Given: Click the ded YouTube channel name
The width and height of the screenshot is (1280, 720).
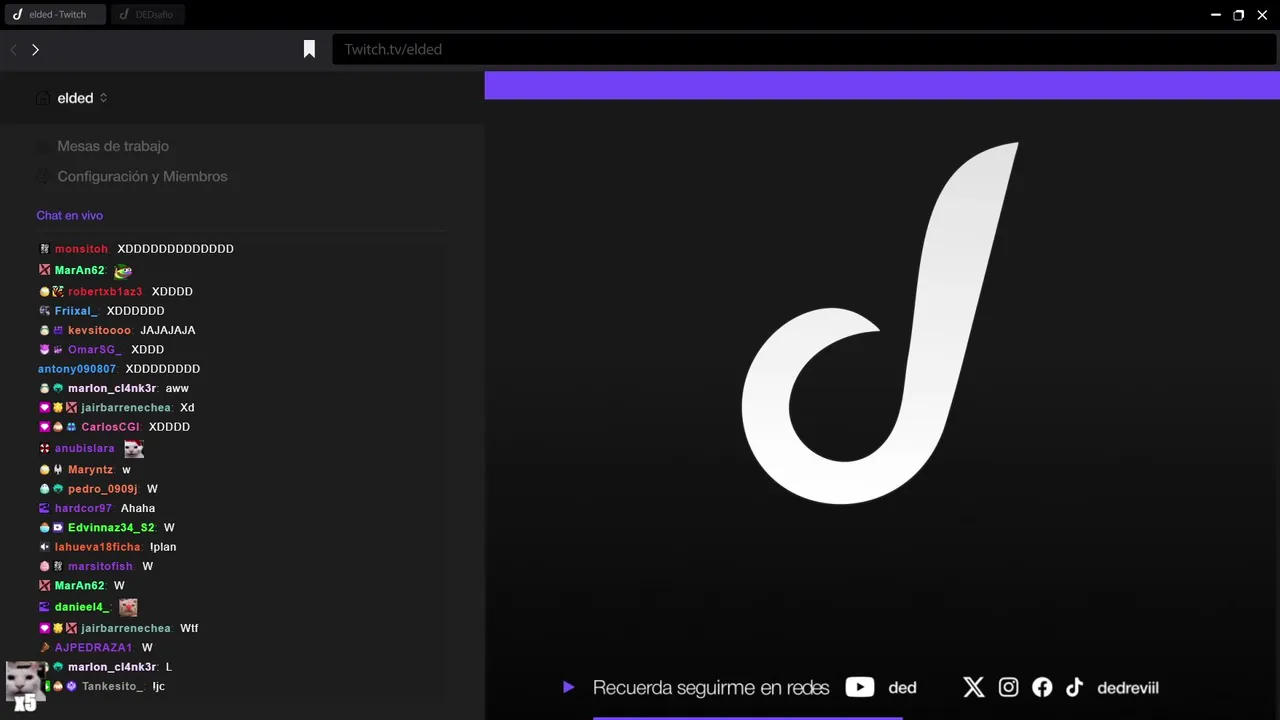Looking at the screenshot, I should coord(902,687).
